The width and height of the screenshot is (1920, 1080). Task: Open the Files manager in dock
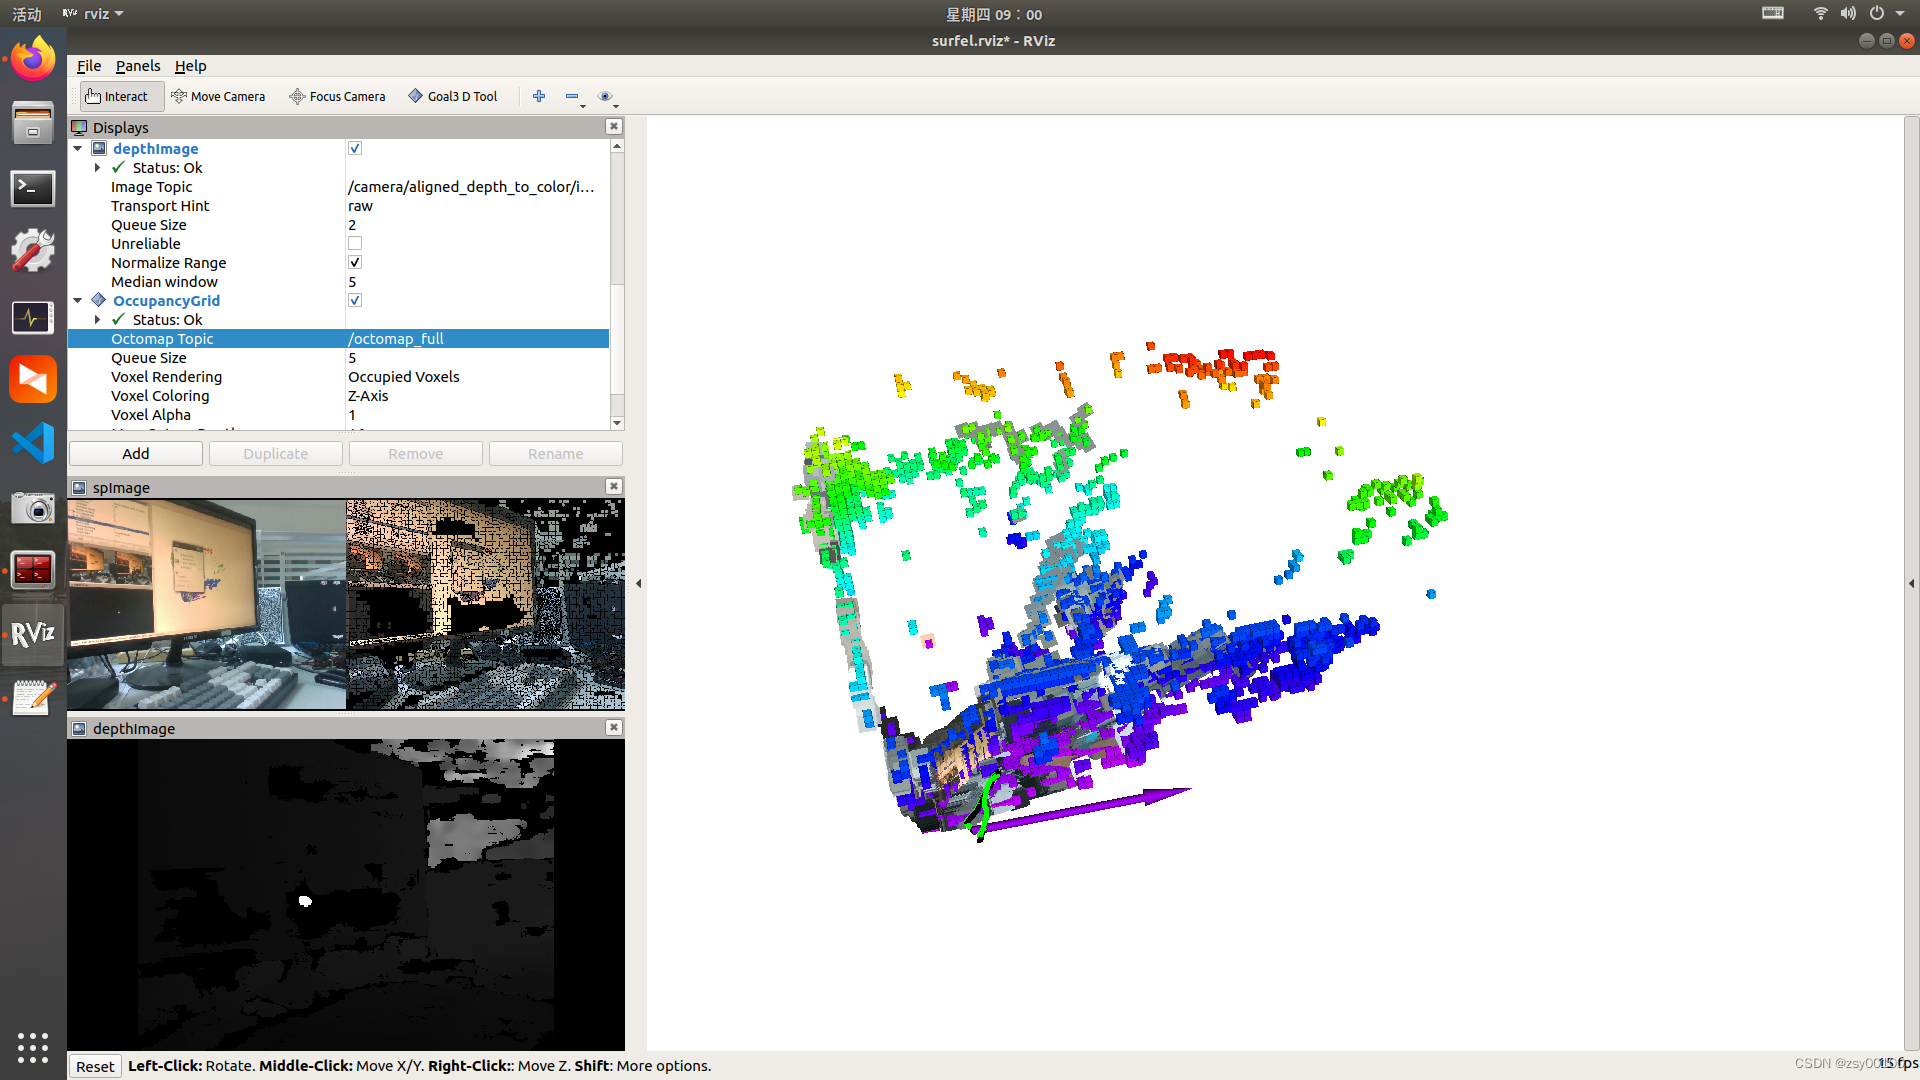[33, 123]
